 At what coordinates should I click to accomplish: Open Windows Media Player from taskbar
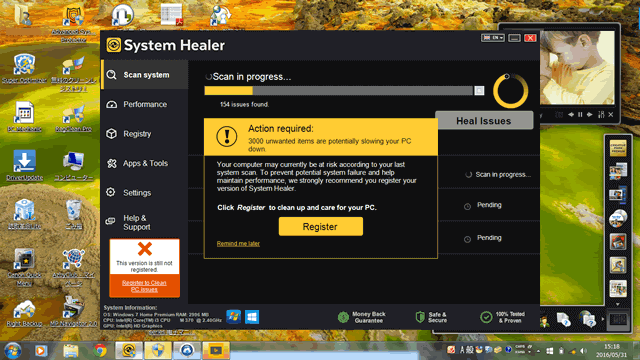(40, 351)
